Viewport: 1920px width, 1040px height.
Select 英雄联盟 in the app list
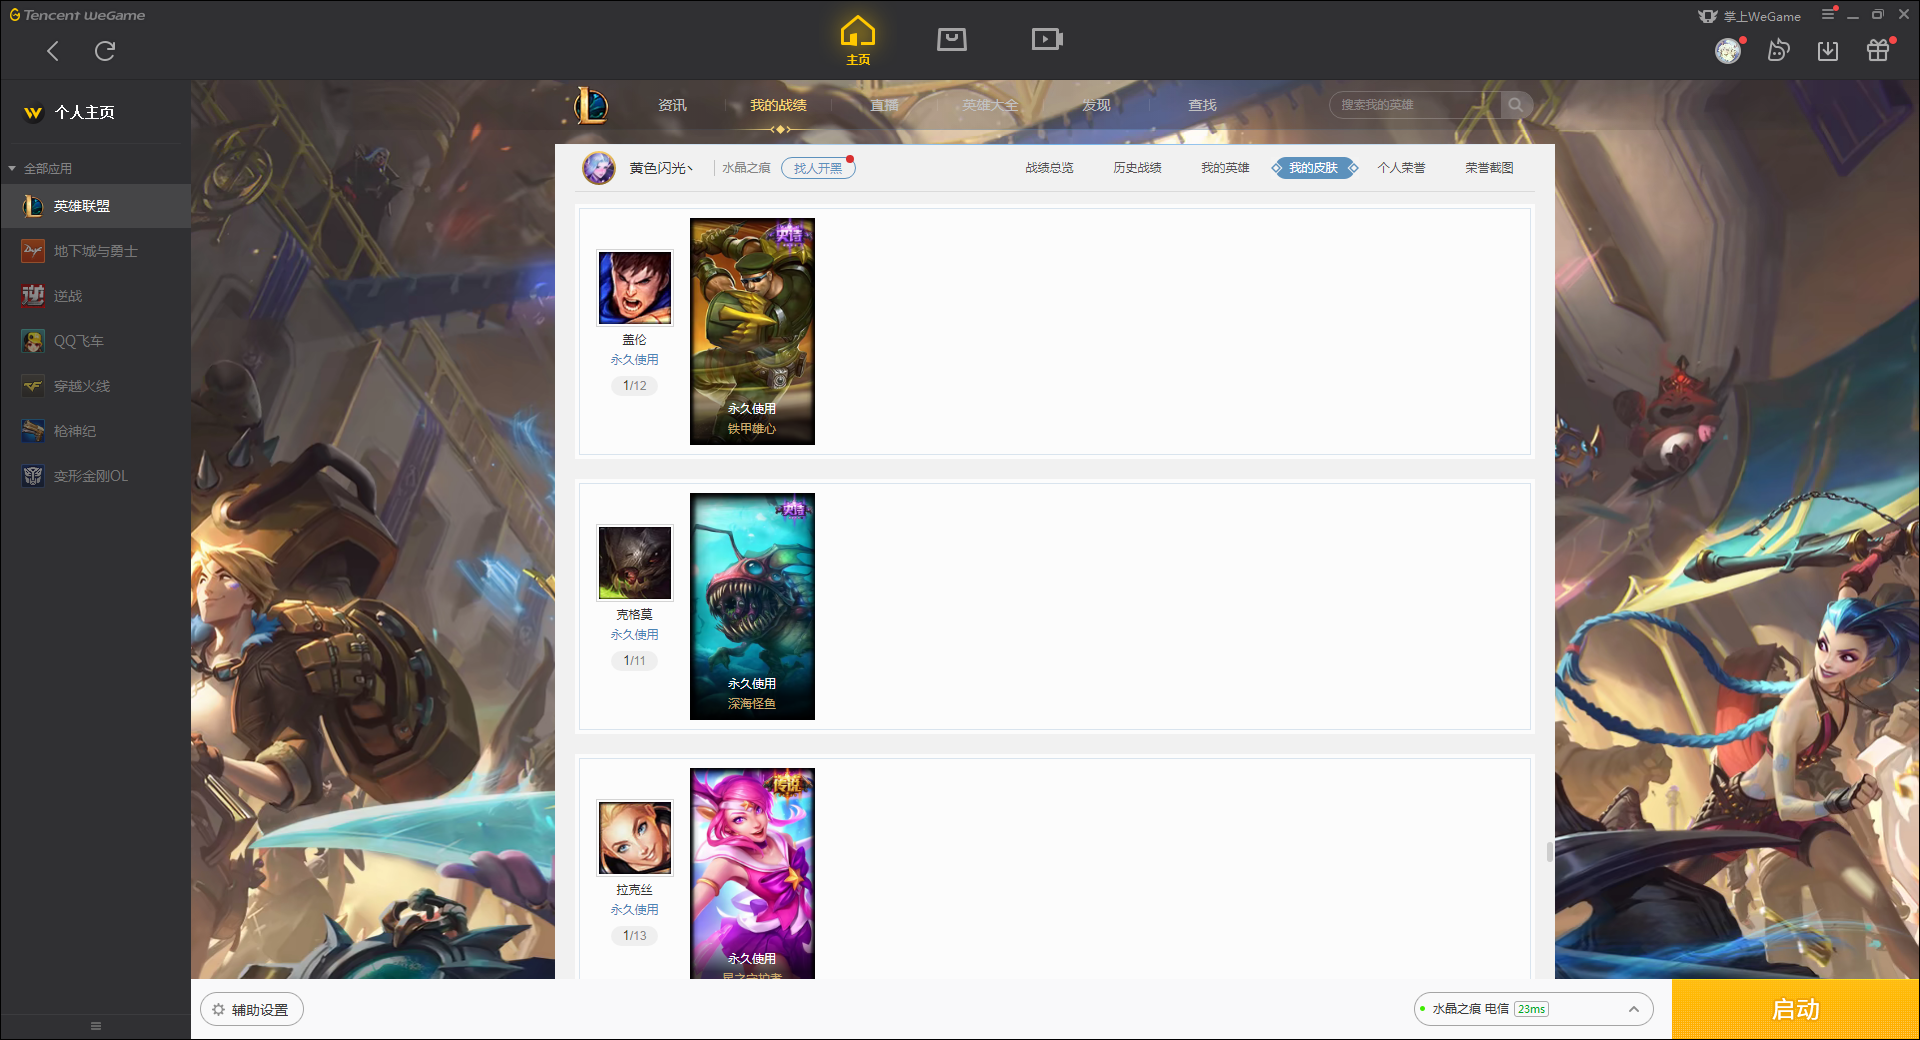(x=95, y=206)
